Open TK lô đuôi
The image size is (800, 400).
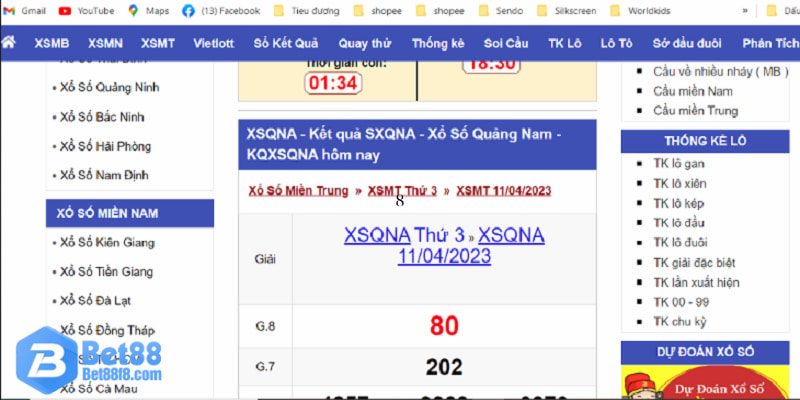coord(680,243)
